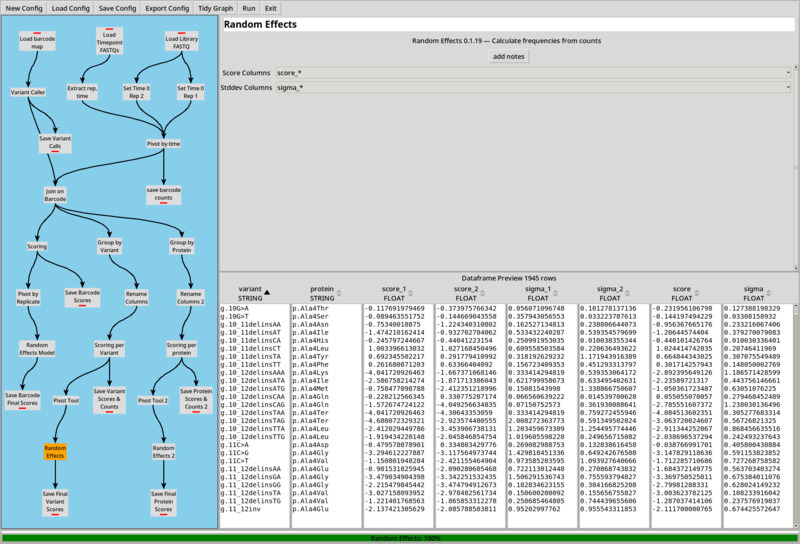This screenshot has width=800, height=544.
Task: Select the Save Variant Scores & Counts node
Action: click(109, 400)
